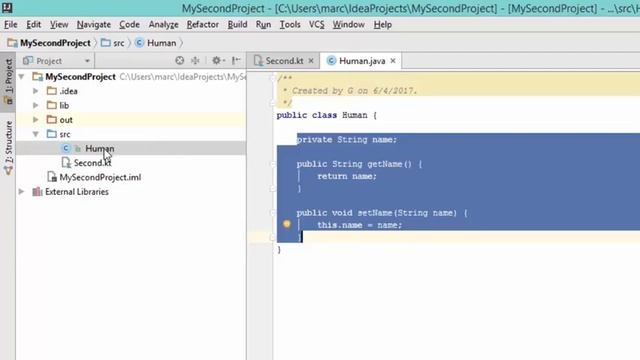The width and height of the screenshot is (640, 360).
Task: Open the Refactor menu
Action: click(202, 24)
